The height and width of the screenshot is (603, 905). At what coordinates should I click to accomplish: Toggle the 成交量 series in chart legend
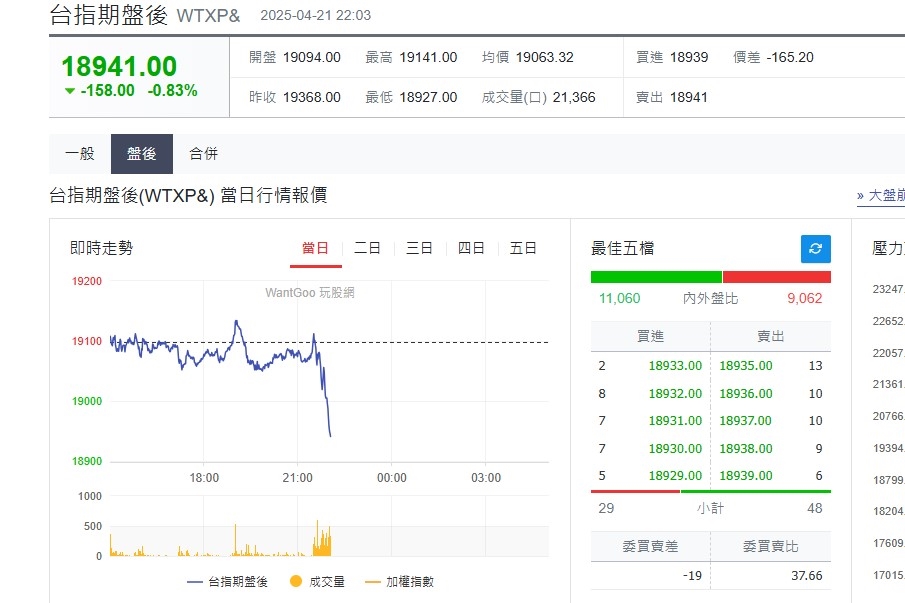coord(316,581)
